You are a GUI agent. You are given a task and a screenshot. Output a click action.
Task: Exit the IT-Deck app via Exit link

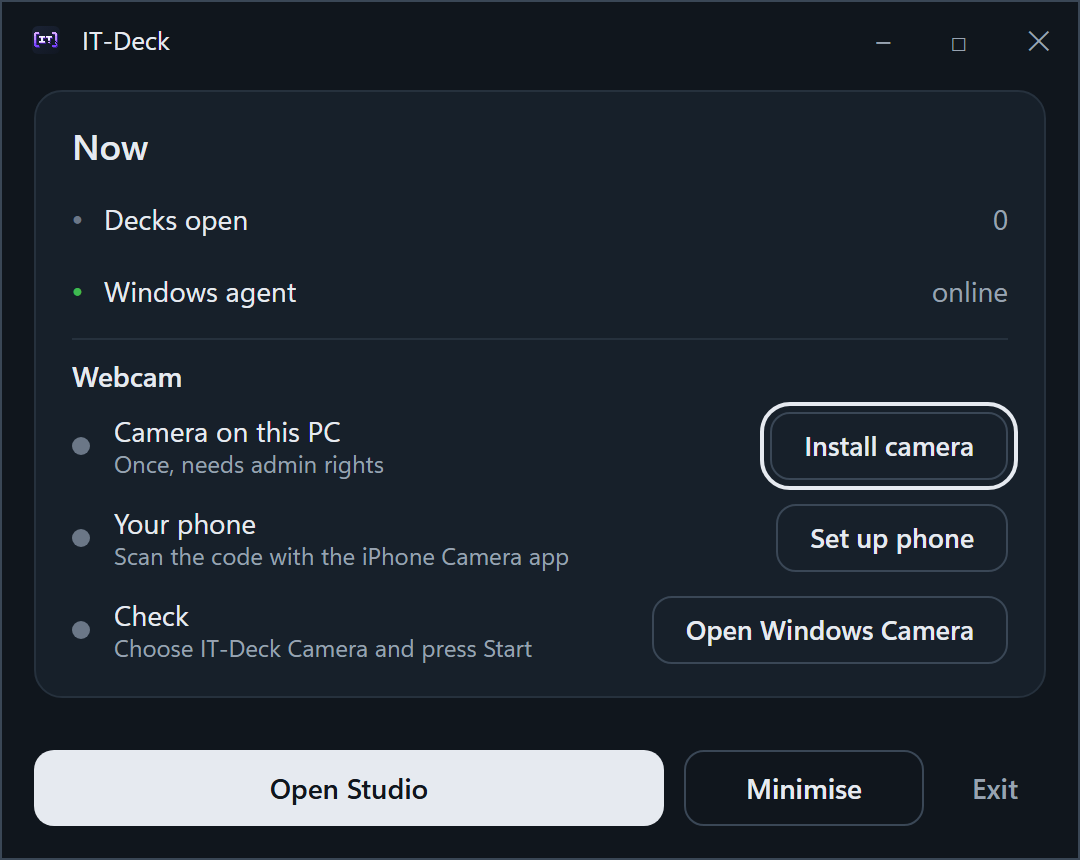(995, 789)
